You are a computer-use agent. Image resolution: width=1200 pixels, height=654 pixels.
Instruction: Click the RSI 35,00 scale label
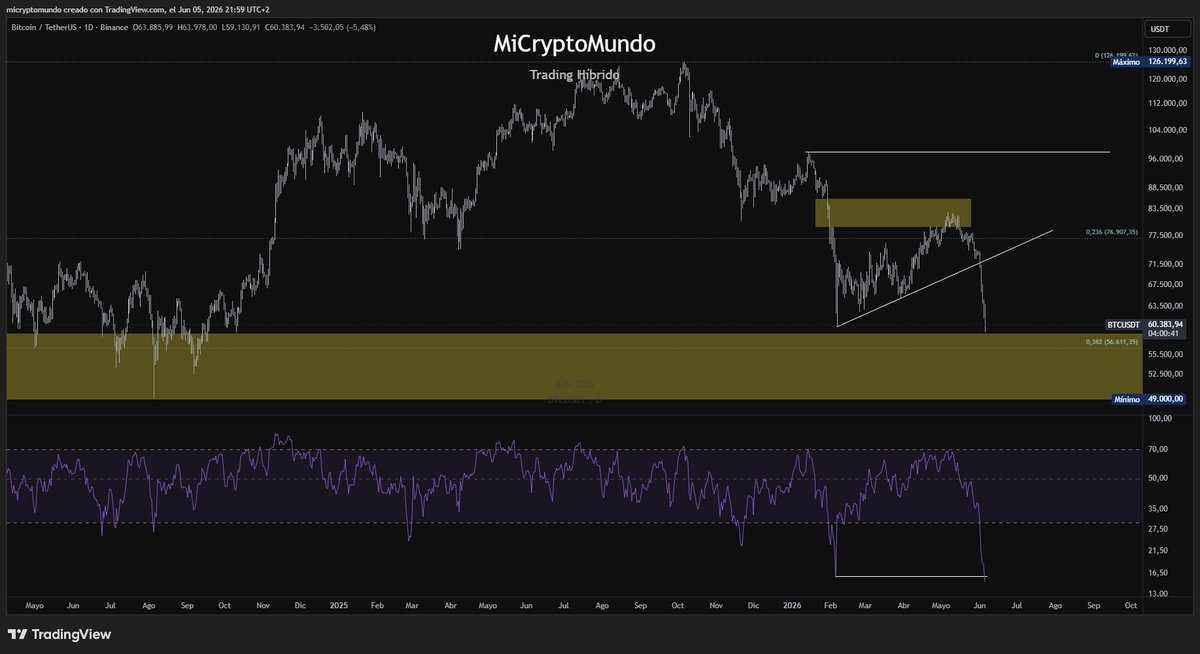point(1158,509)
